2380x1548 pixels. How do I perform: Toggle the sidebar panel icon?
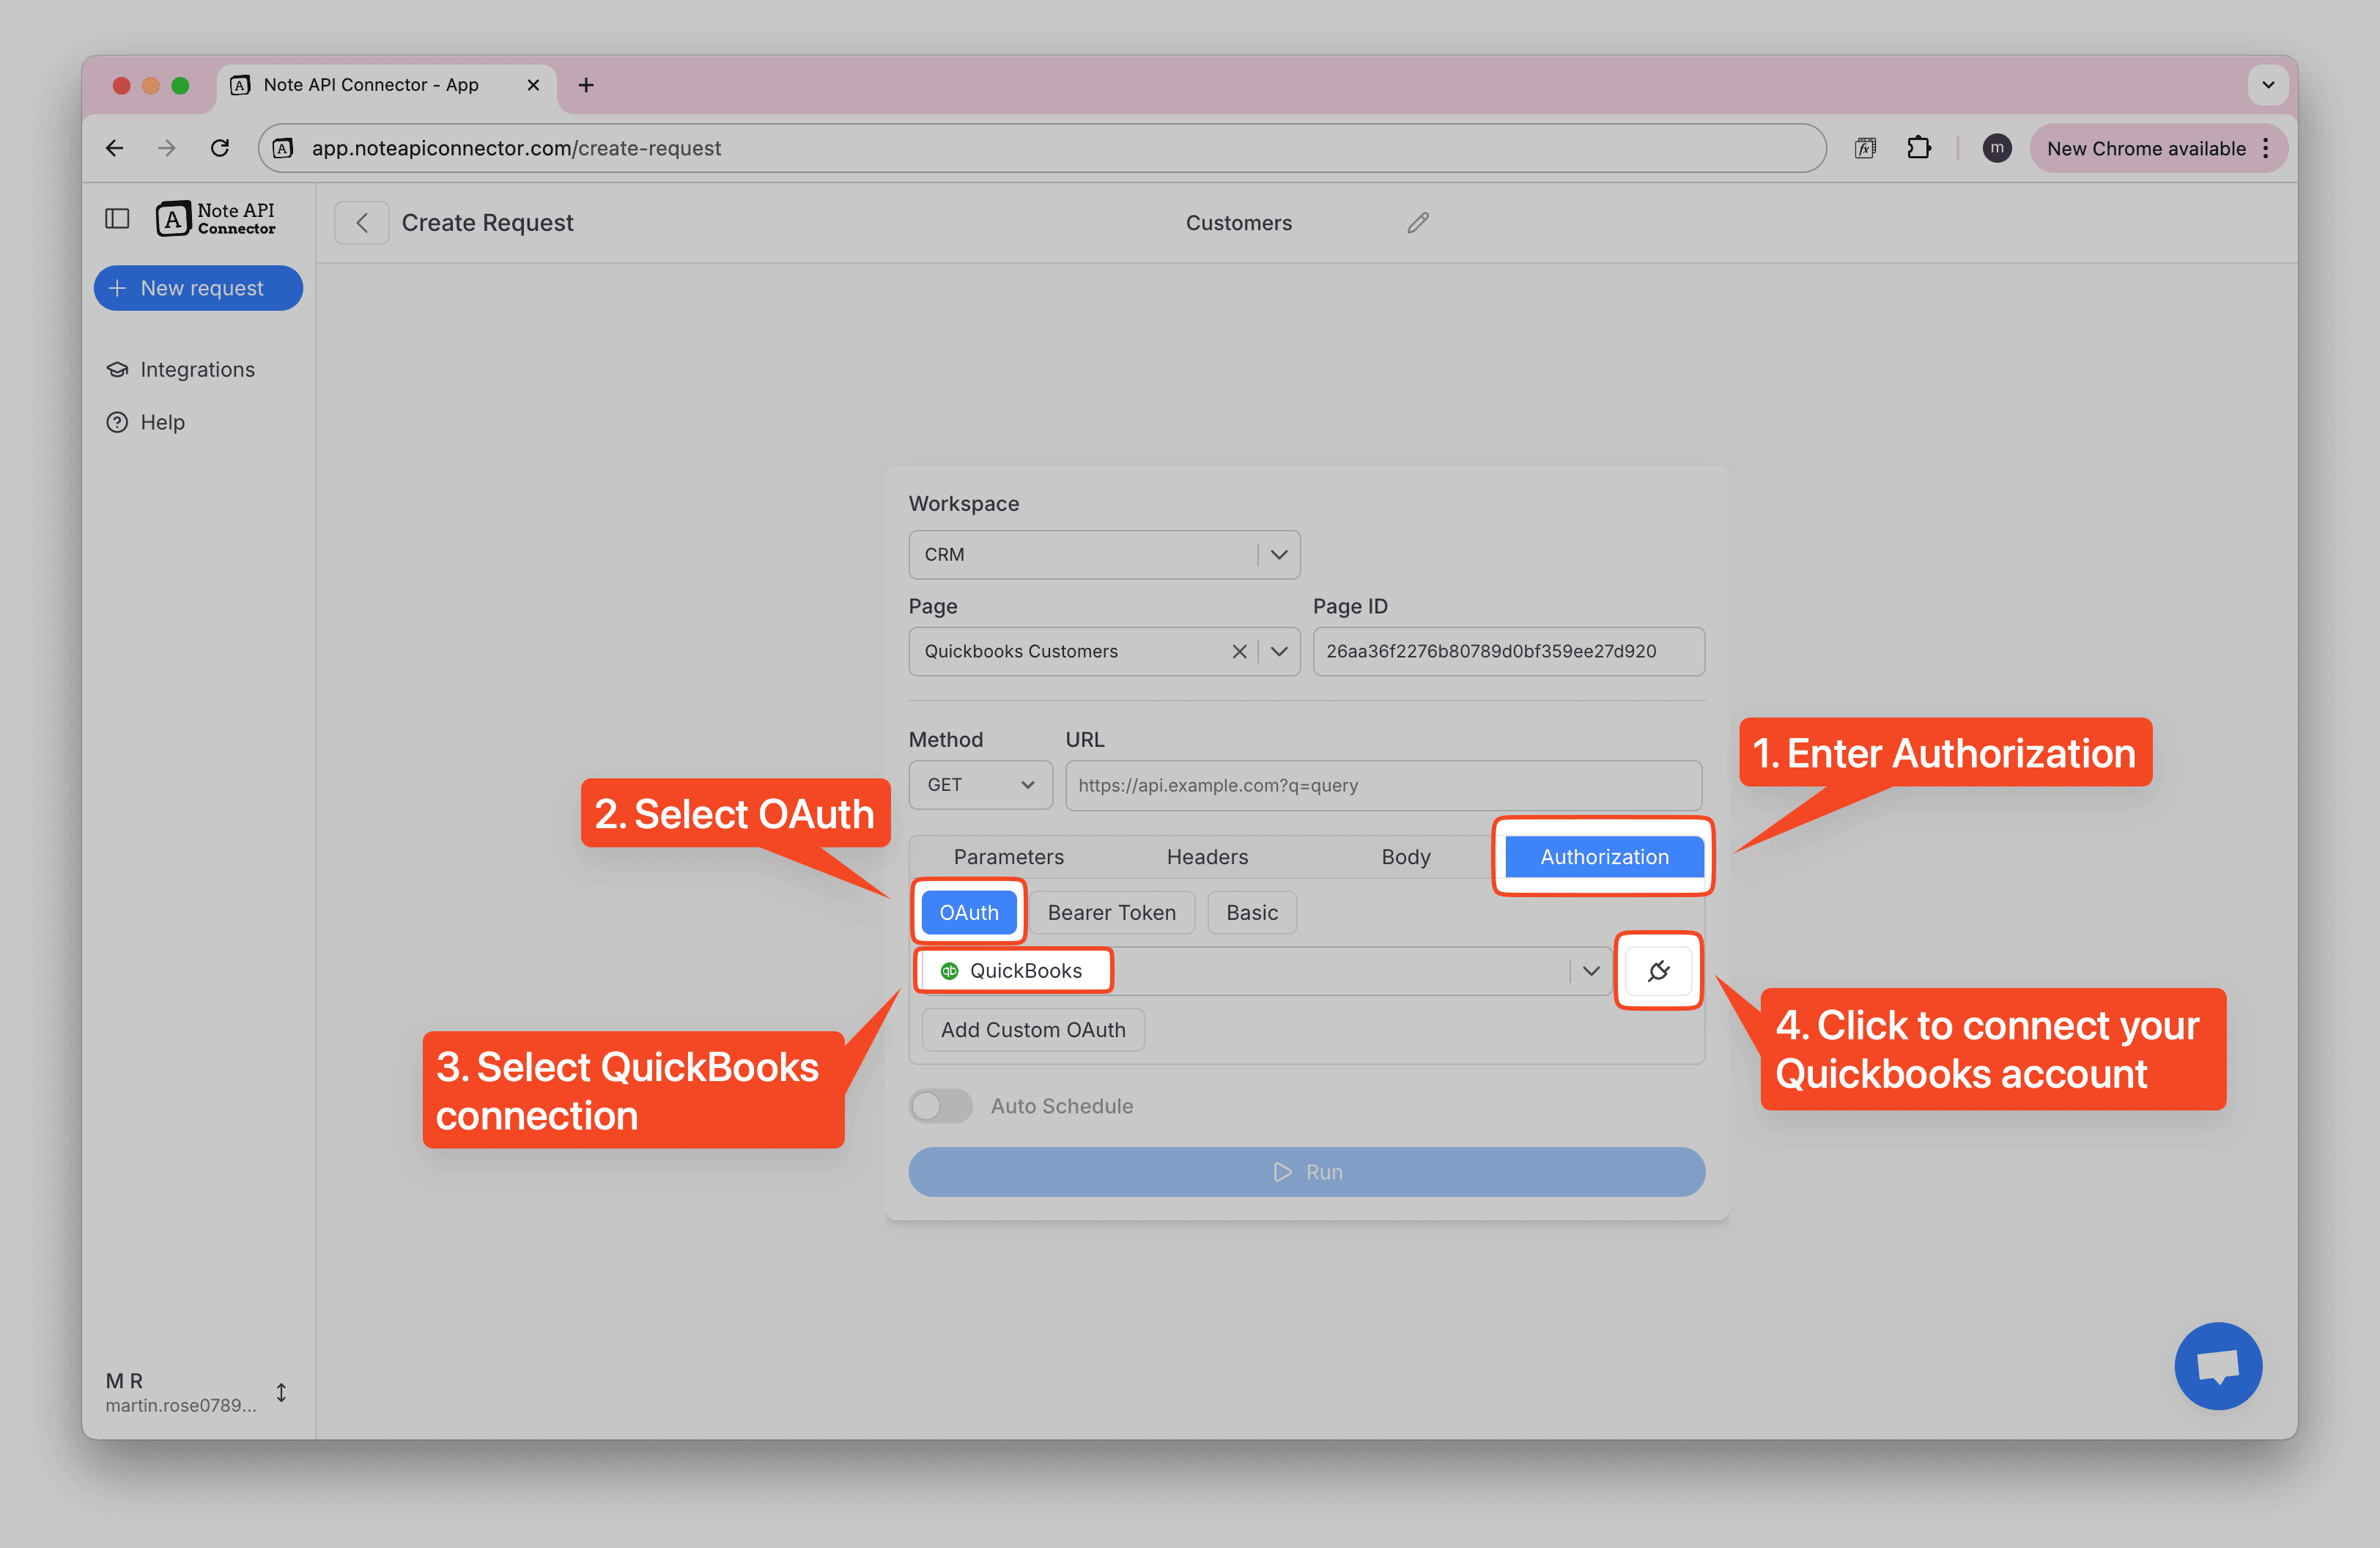117,219
